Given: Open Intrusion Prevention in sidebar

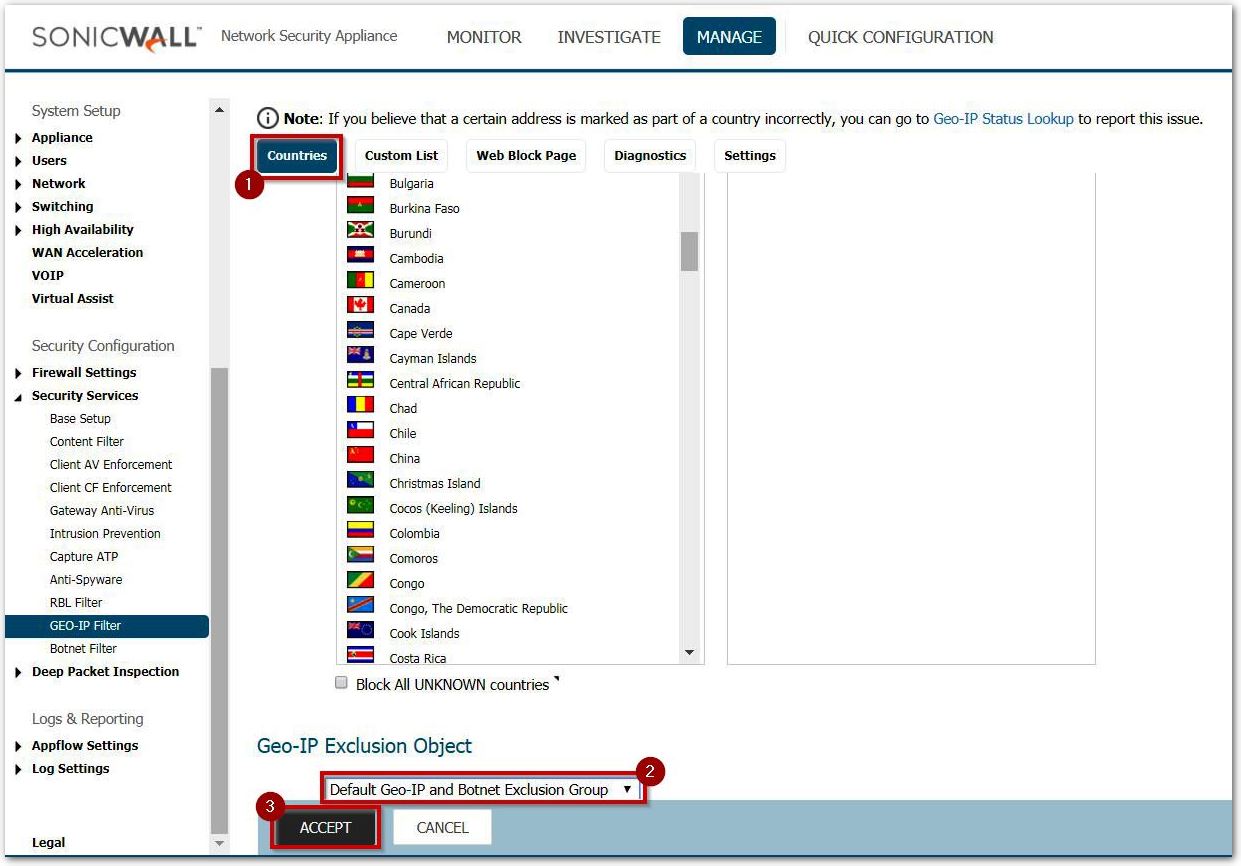Looking at the screenshot, I should pos(105,534).
